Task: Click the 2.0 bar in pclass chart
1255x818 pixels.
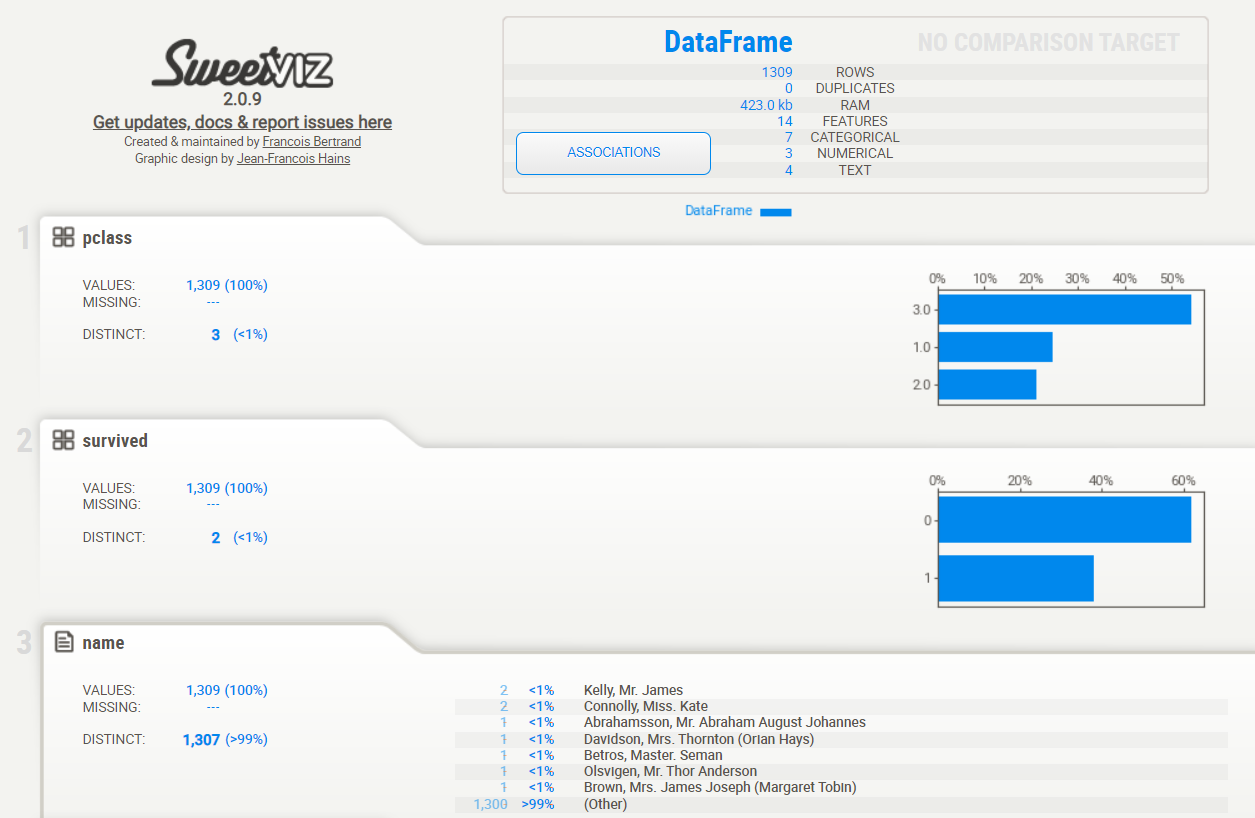Action: point(987,385)
